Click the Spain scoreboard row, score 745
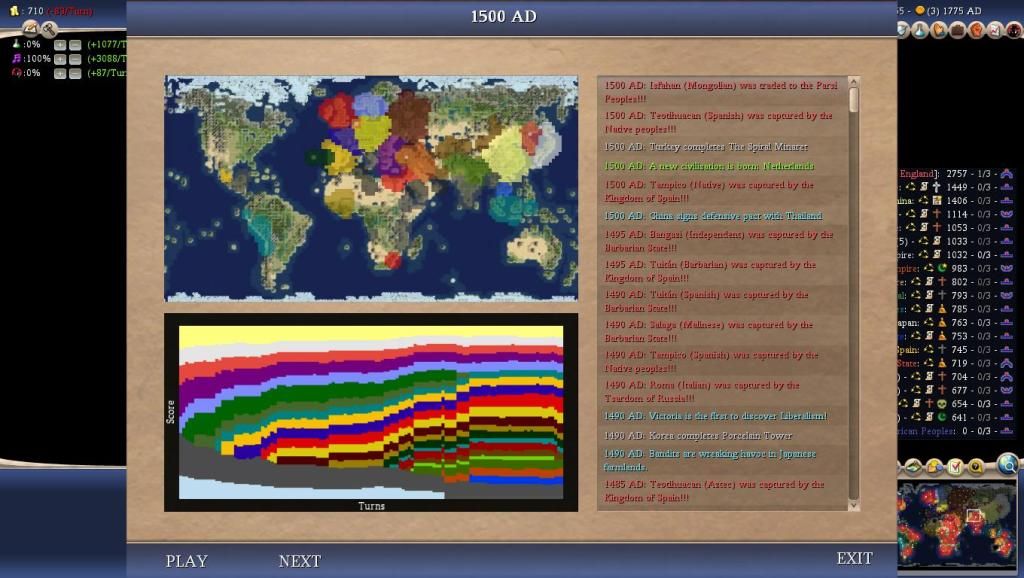Viewport: 1024px width, 578px height. (955, 349)
